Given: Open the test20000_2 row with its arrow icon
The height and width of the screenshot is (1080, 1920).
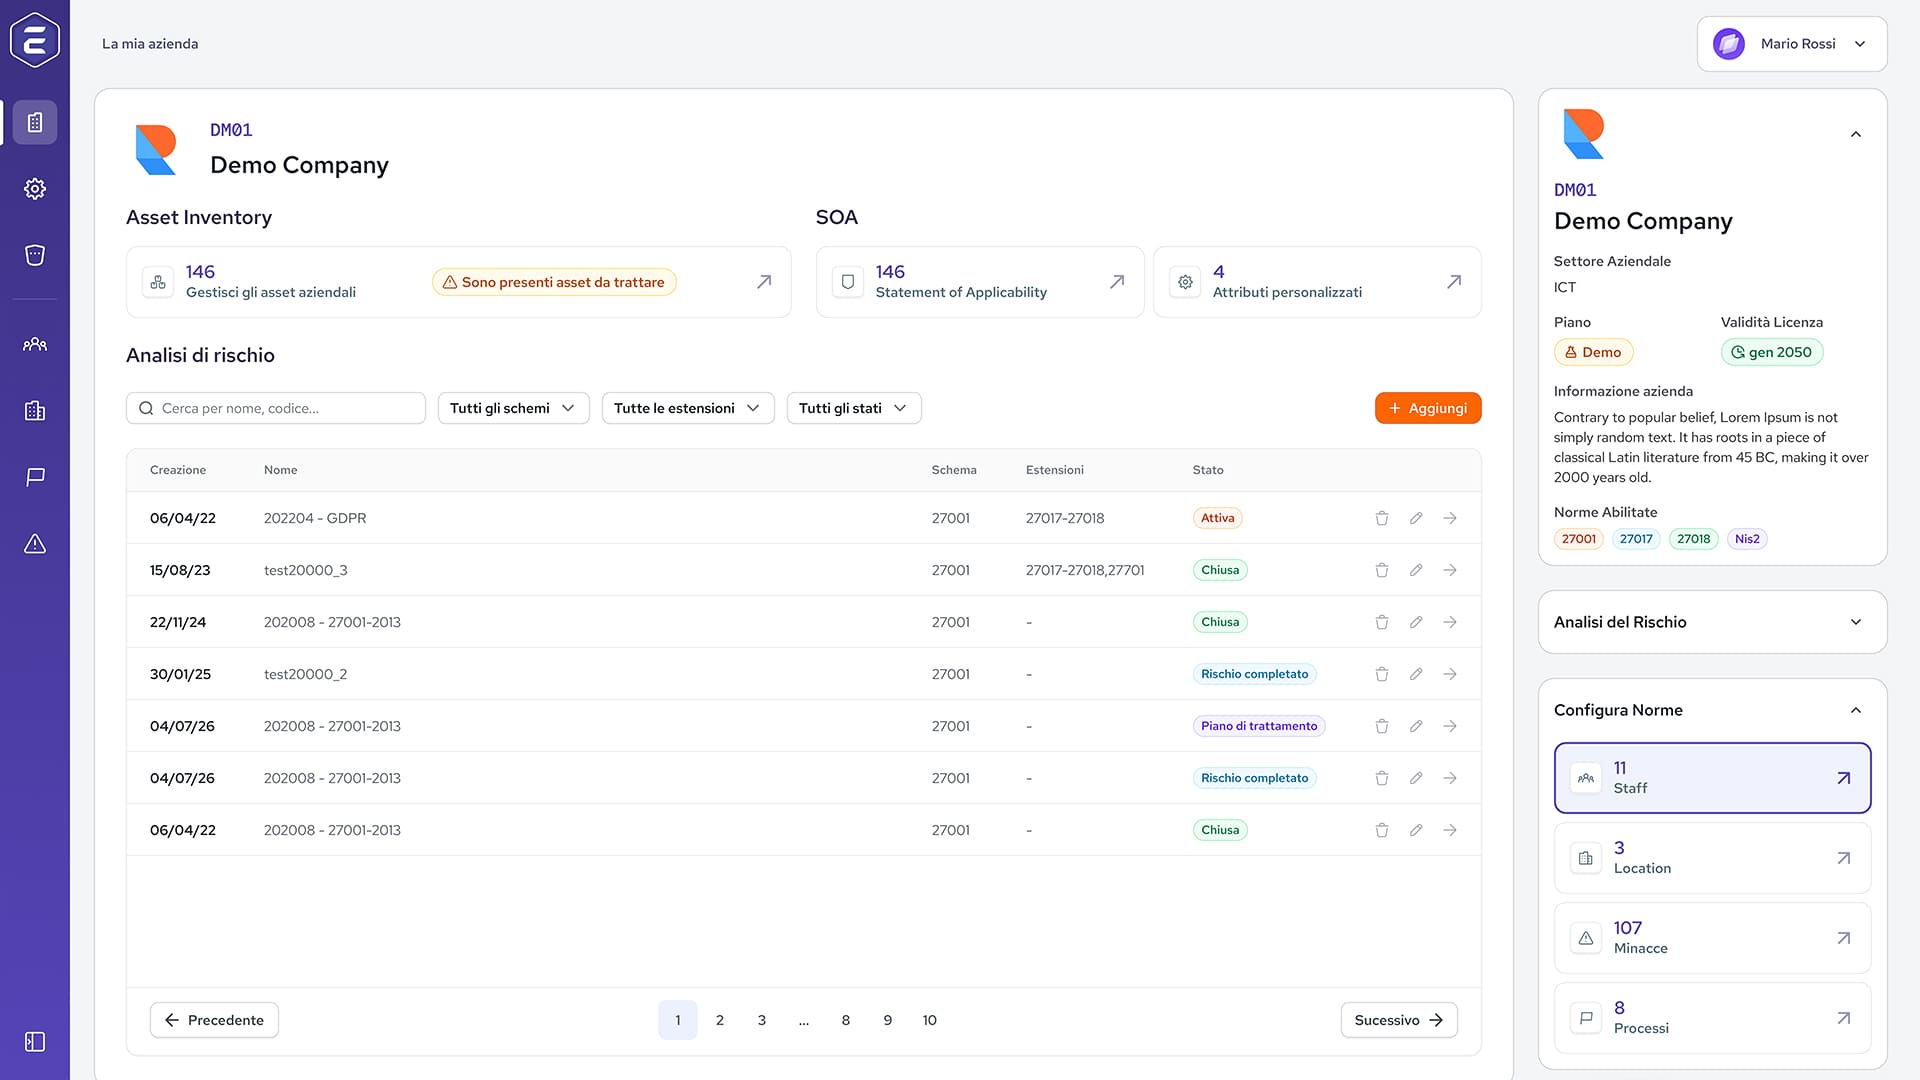Looking at the screenshot, I should (x=1450, y=674).
